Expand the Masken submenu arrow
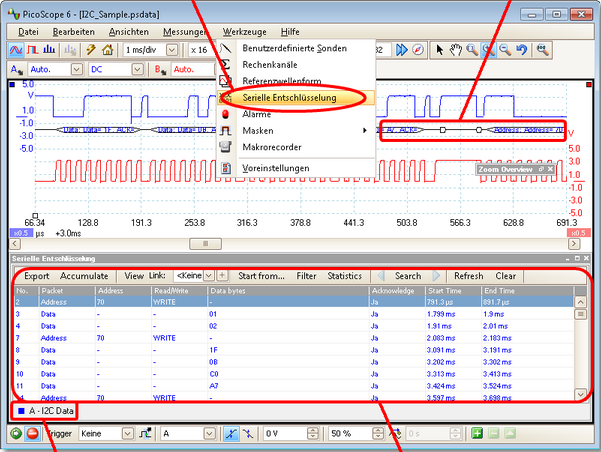Image resolution: width=601 pixels, height=452 pixels. (365, 131)
